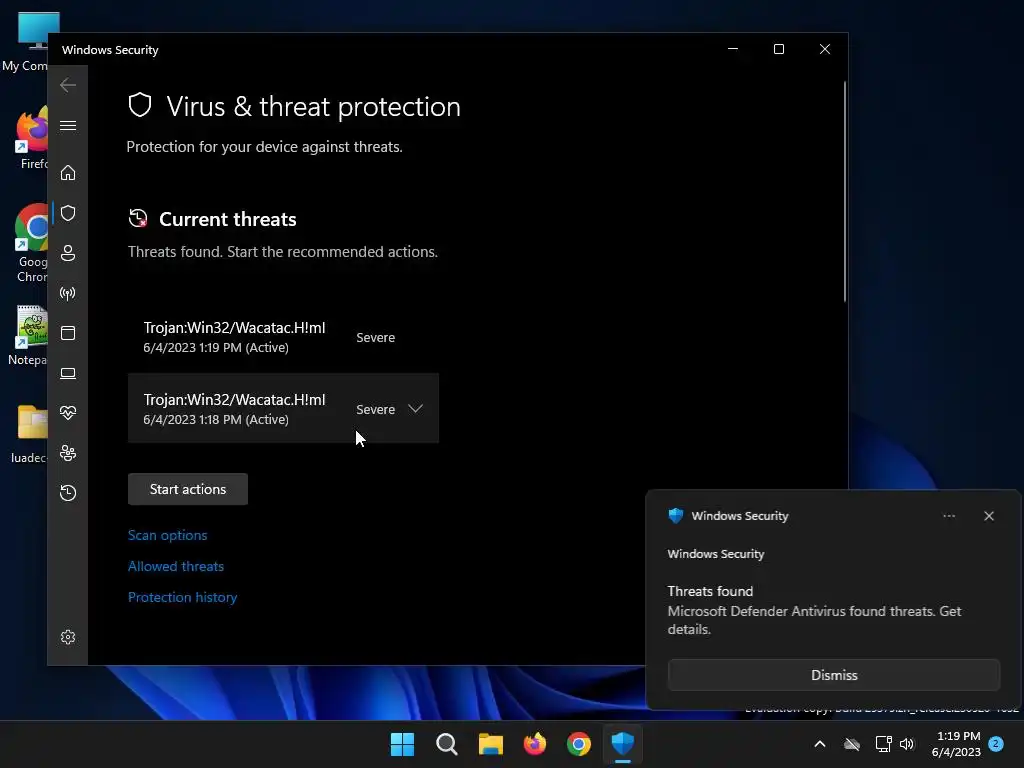Click Windows Security icon in the taskbar

click(x=623, y=744)
